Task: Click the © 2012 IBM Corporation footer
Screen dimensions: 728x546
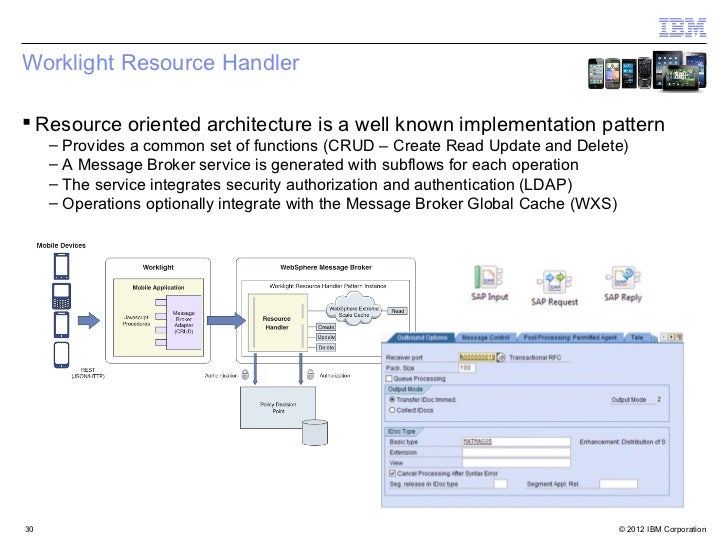Action: click(662, 529)
